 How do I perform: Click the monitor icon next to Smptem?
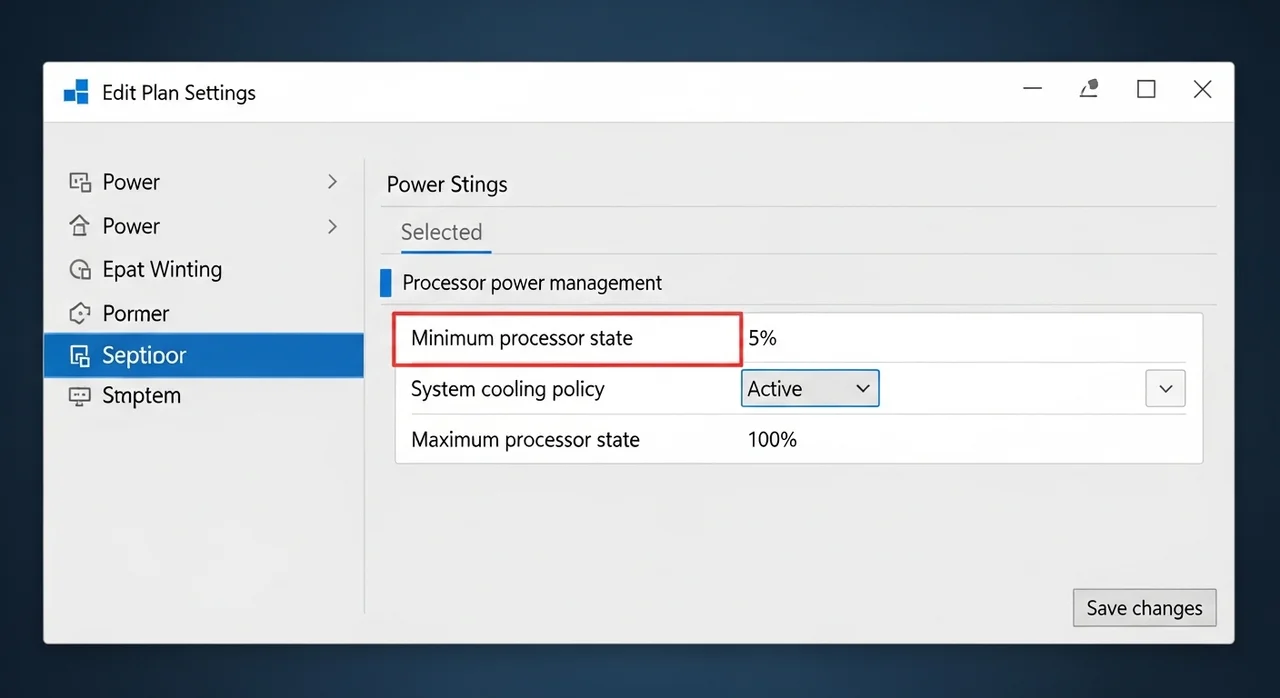coord(80,396)
